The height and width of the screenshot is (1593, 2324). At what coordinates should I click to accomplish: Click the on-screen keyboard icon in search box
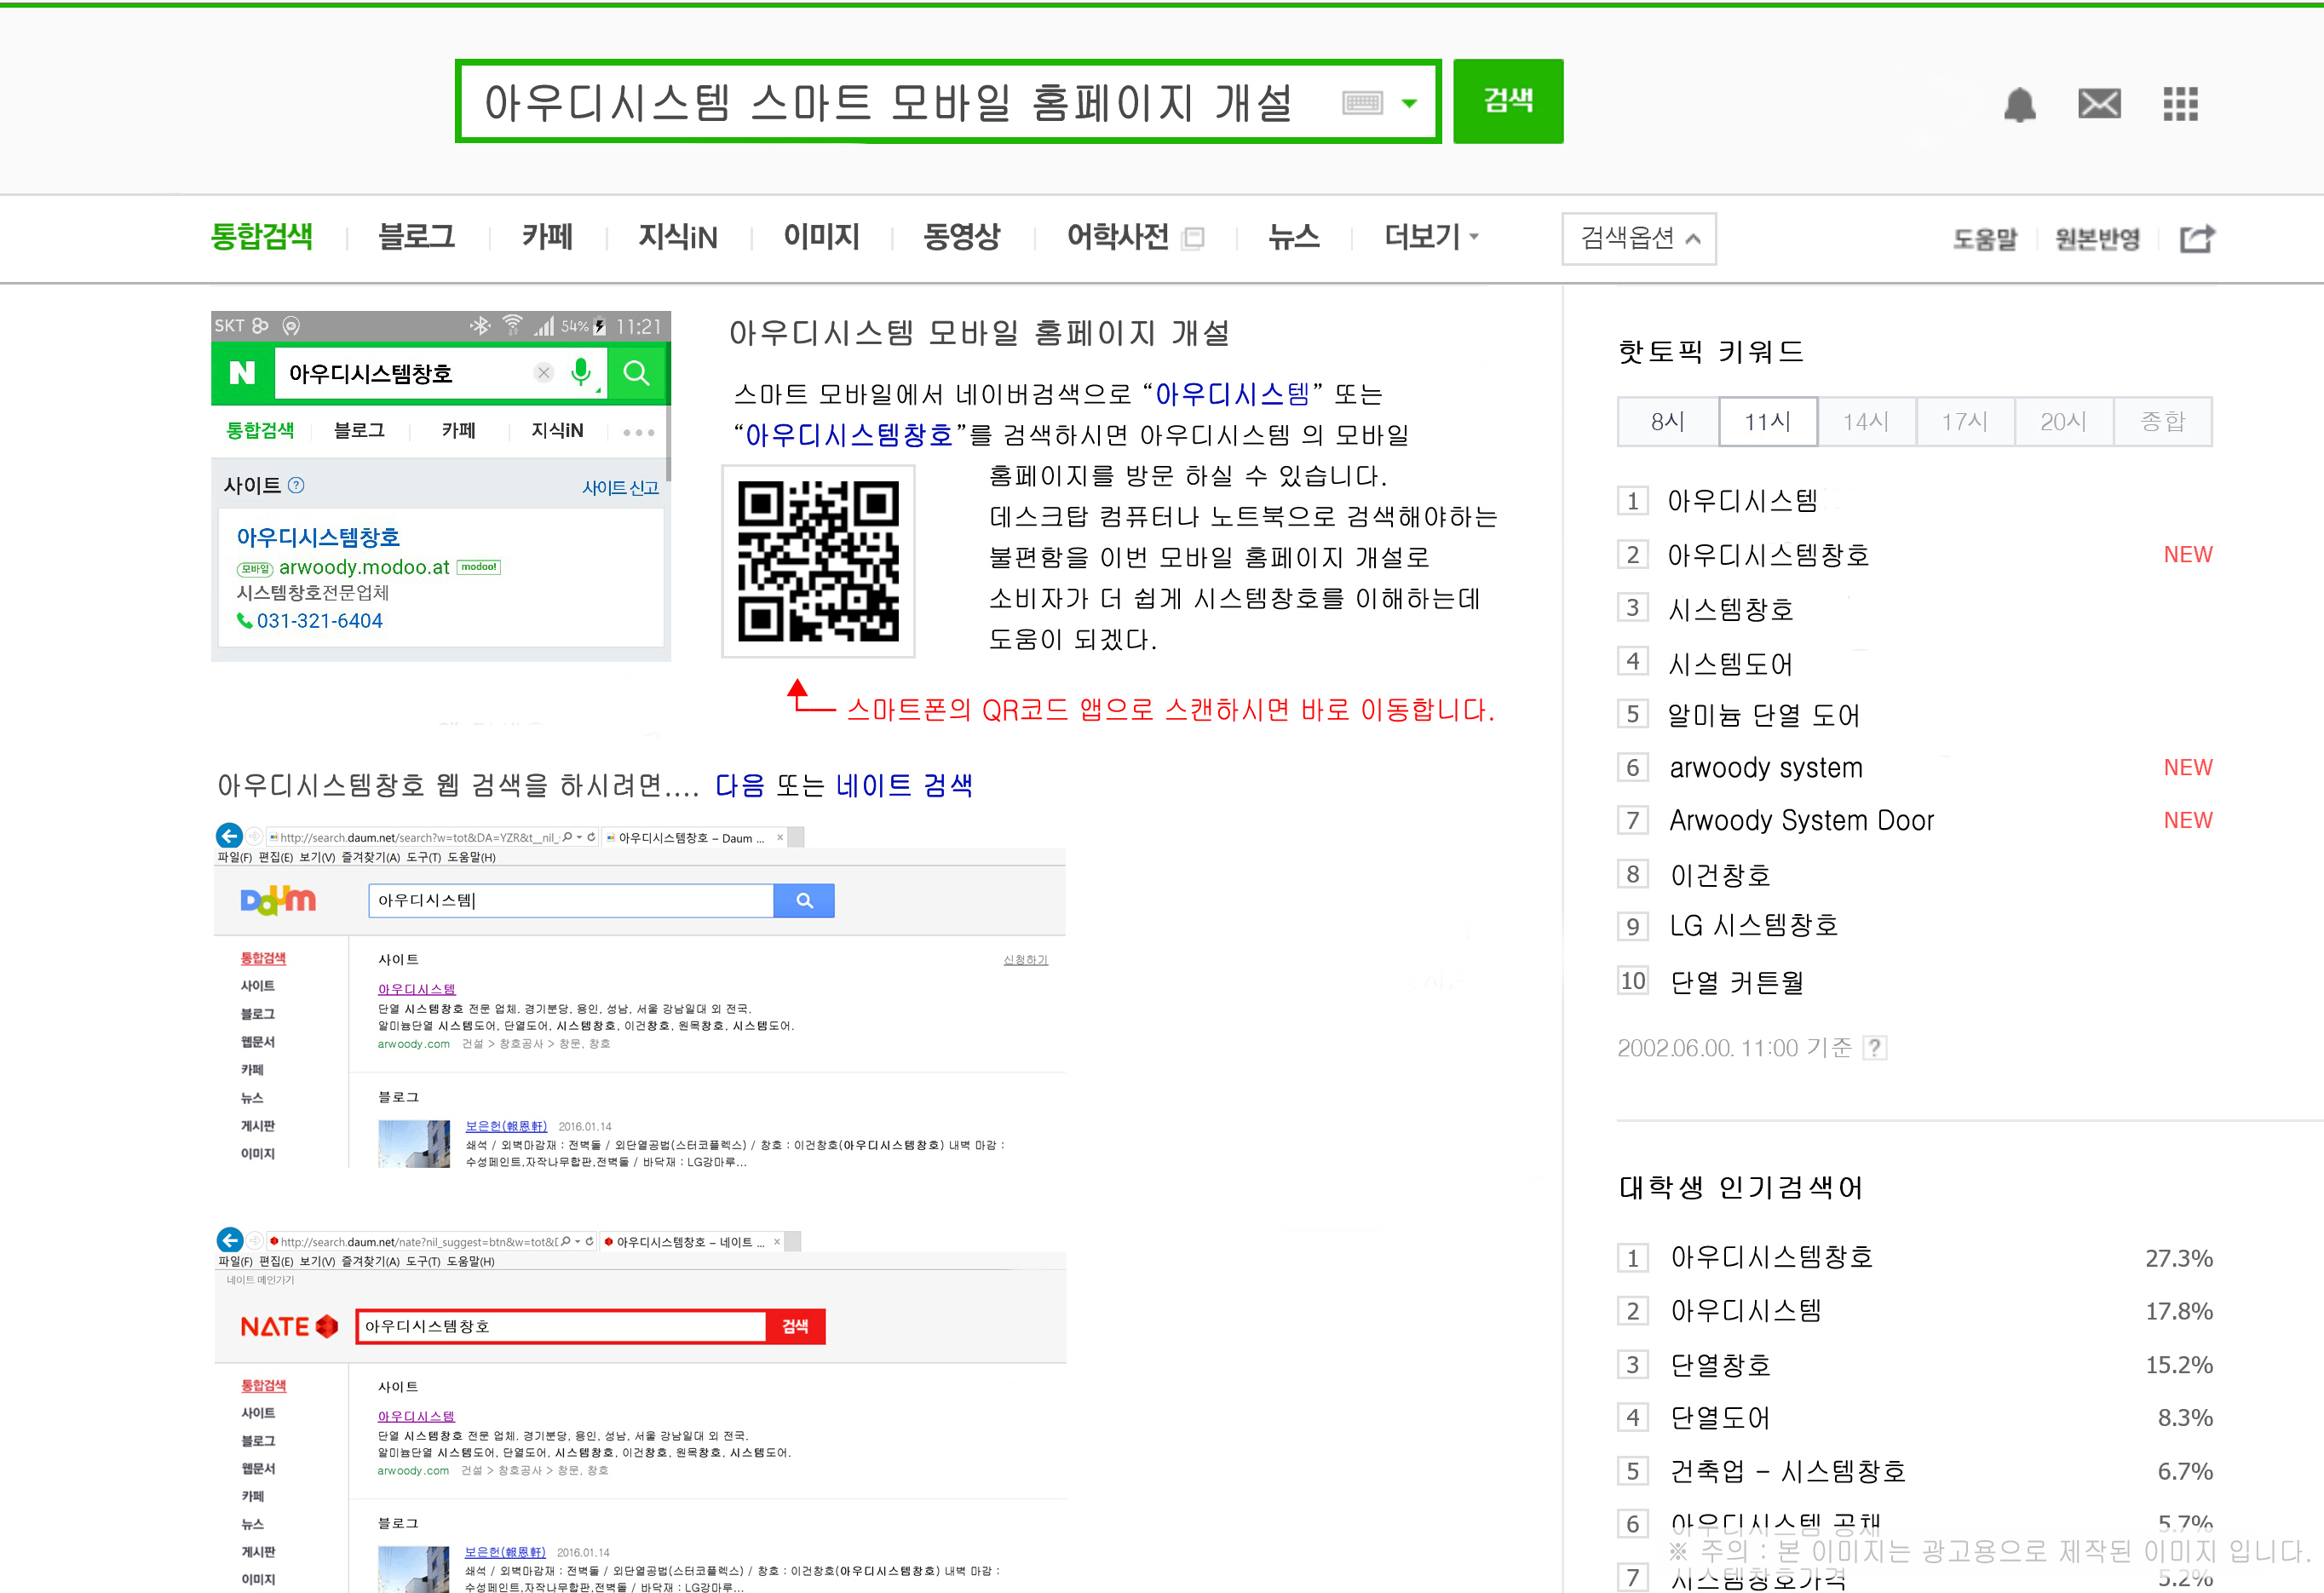[x=1362, y=102]
